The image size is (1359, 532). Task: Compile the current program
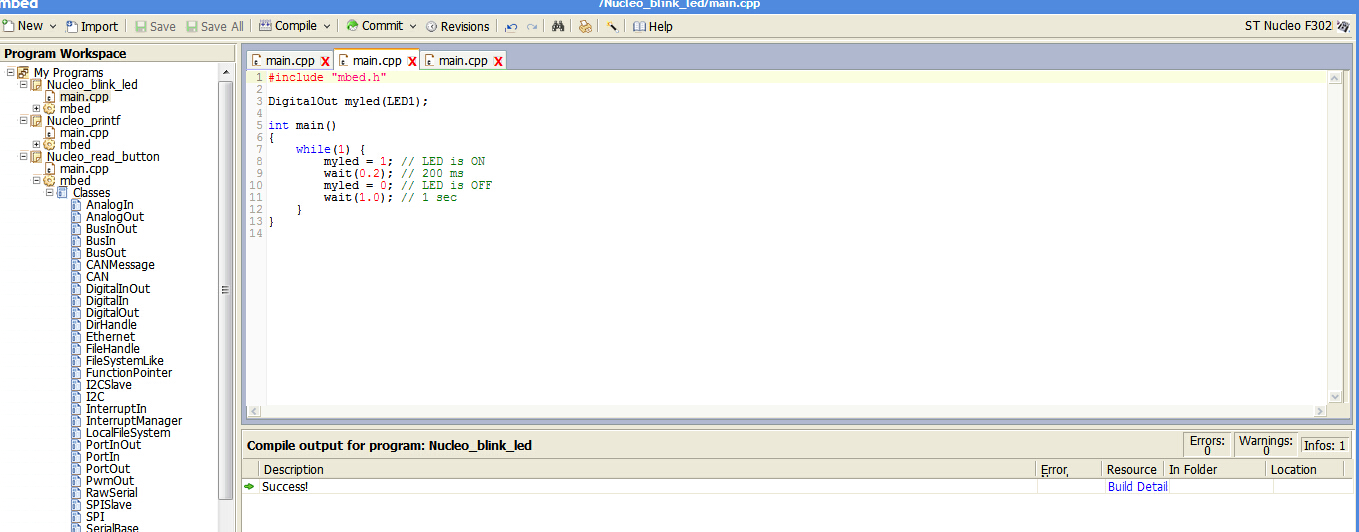click(288, 26)
